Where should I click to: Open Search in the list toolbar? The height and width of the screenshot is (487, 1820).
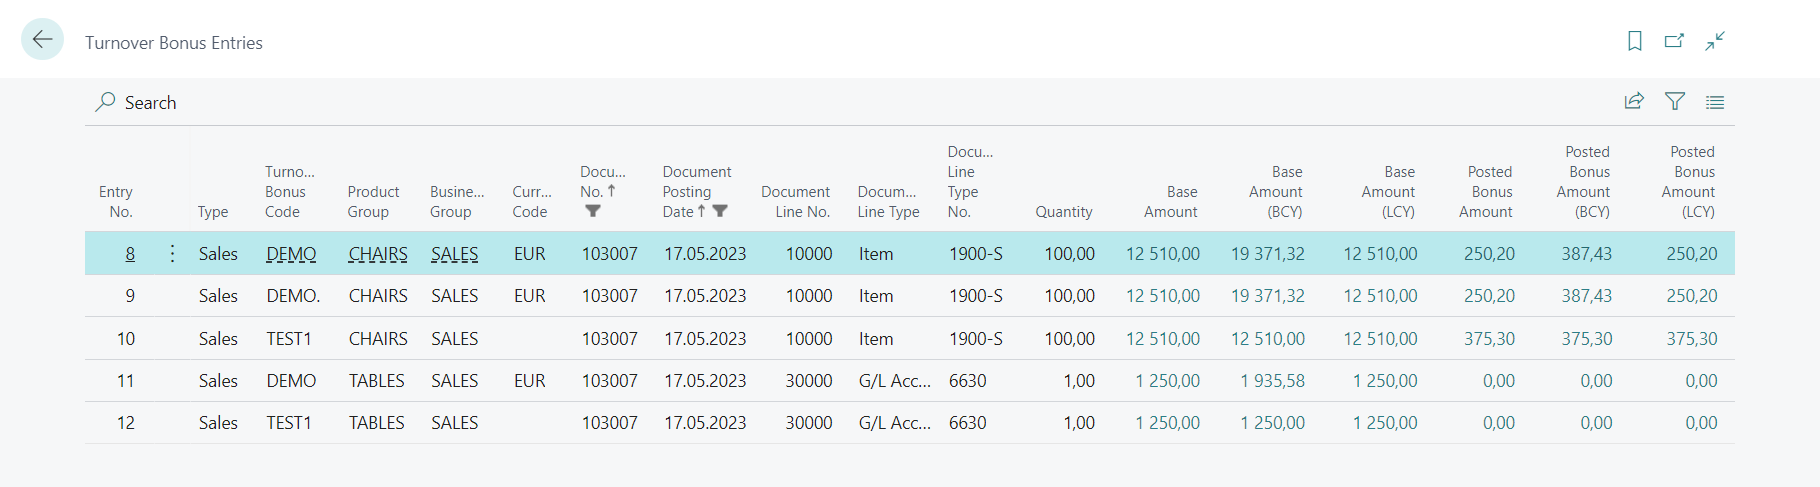[136, 102]
